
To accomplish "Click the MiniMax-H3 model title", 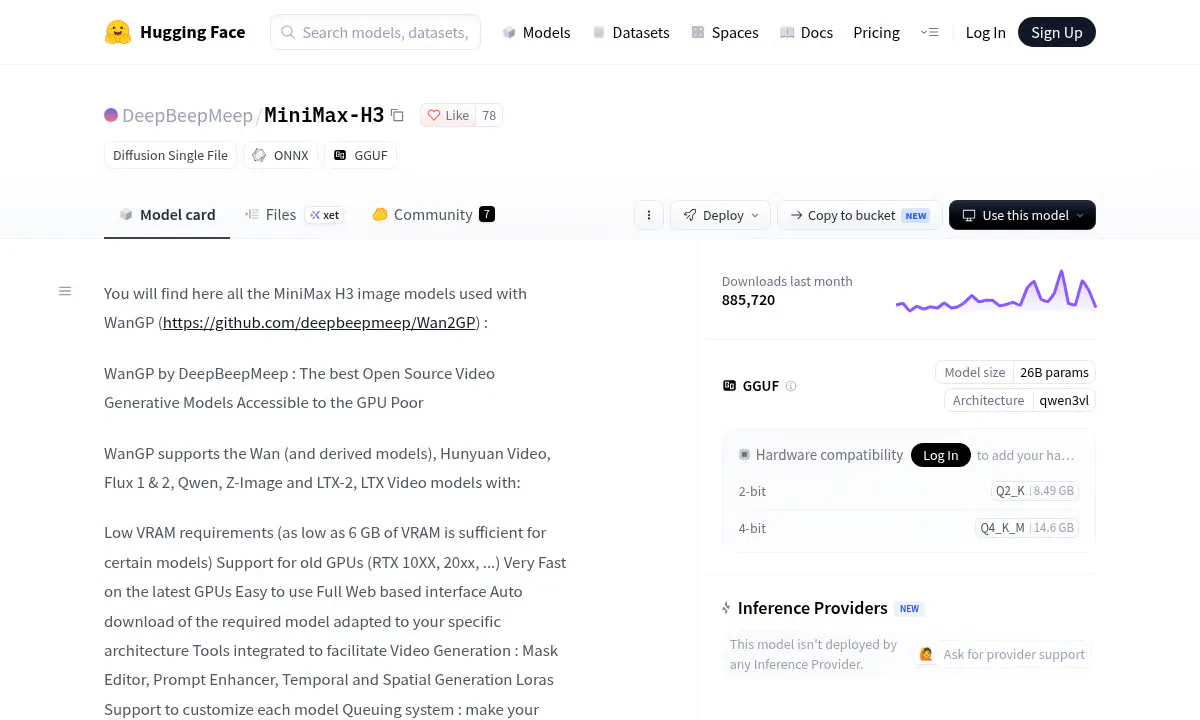I will (x=324, y=115).
